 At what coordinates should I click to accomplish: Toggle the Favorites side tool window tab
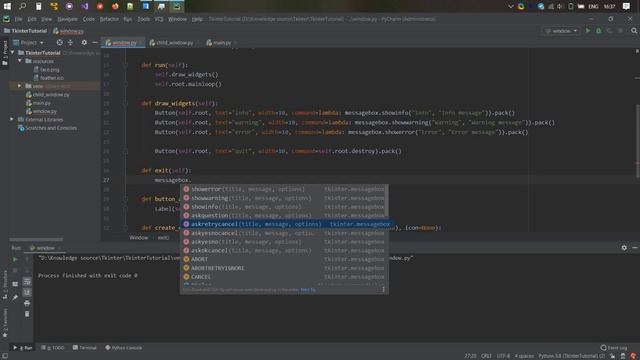point(4,322)
